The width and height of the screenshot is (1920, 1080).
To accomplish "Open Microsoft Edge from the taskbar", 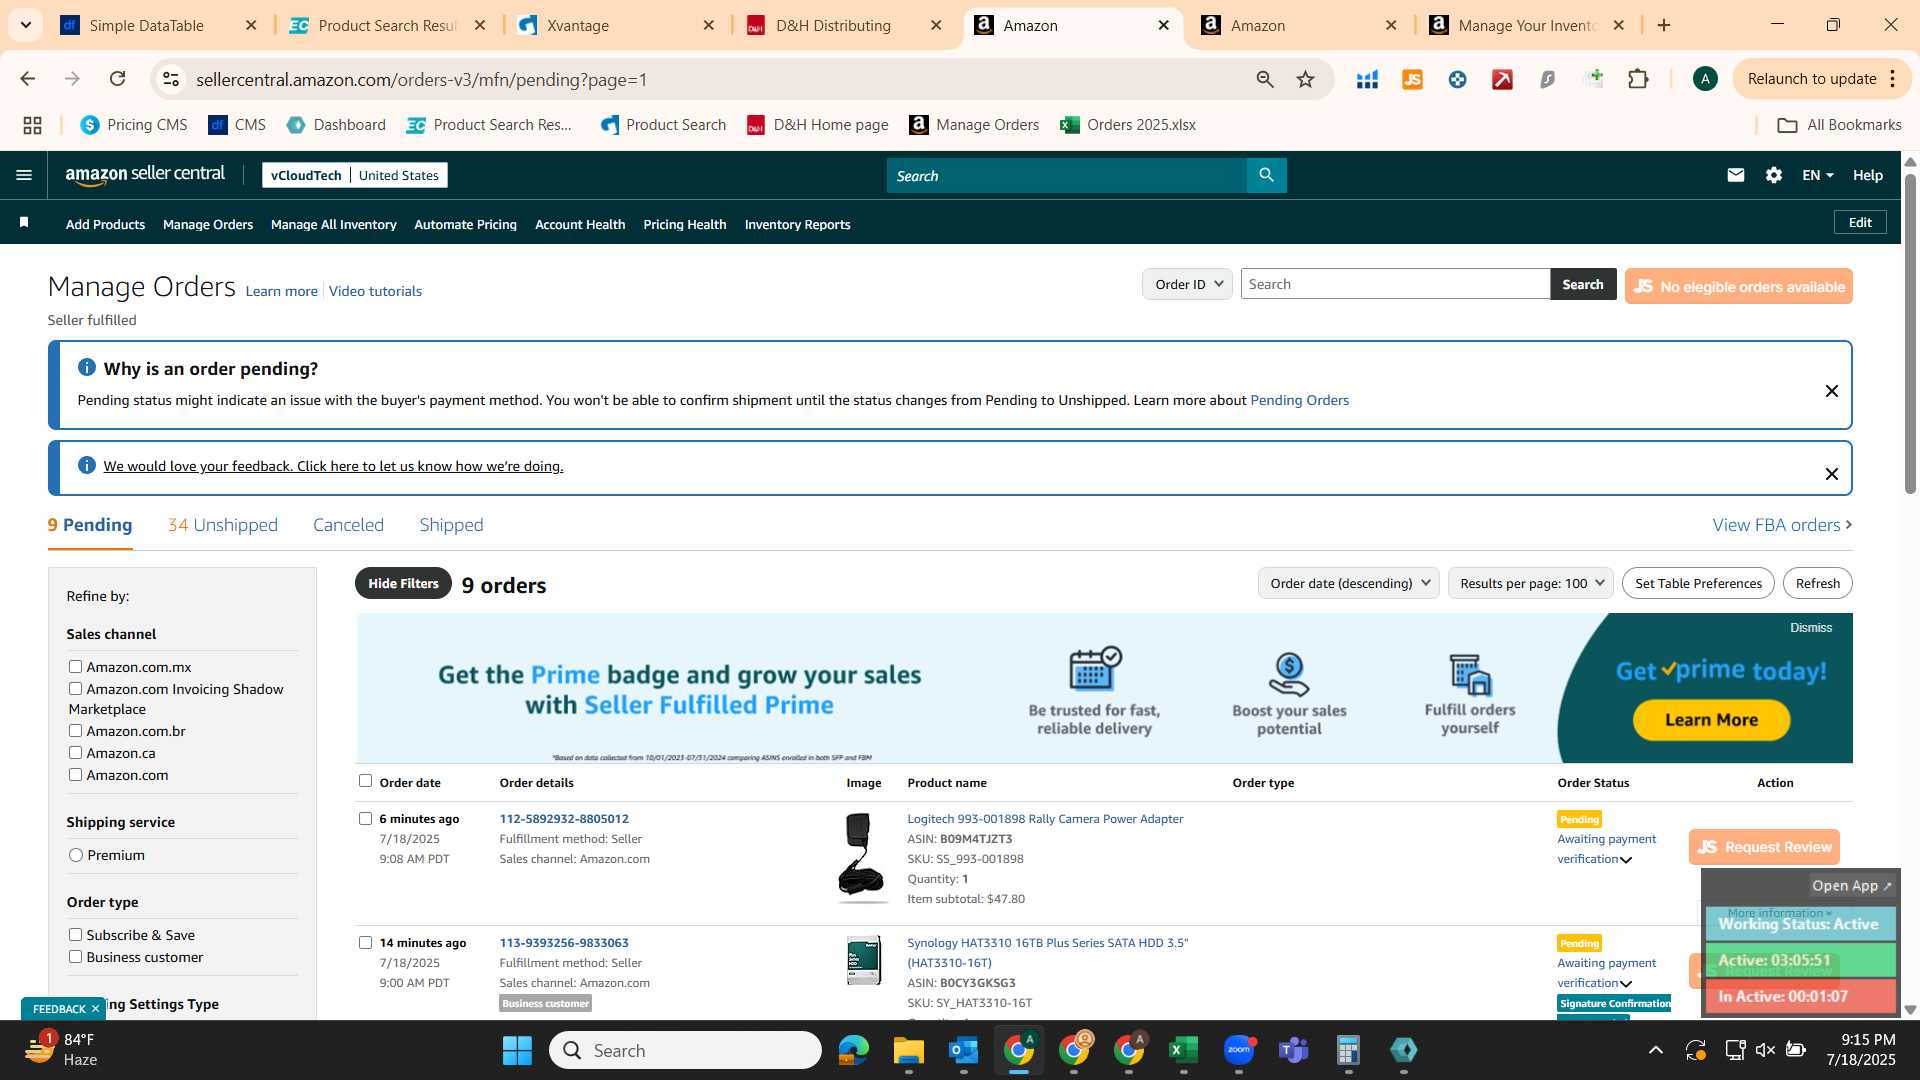I will tap(853, 1050).
